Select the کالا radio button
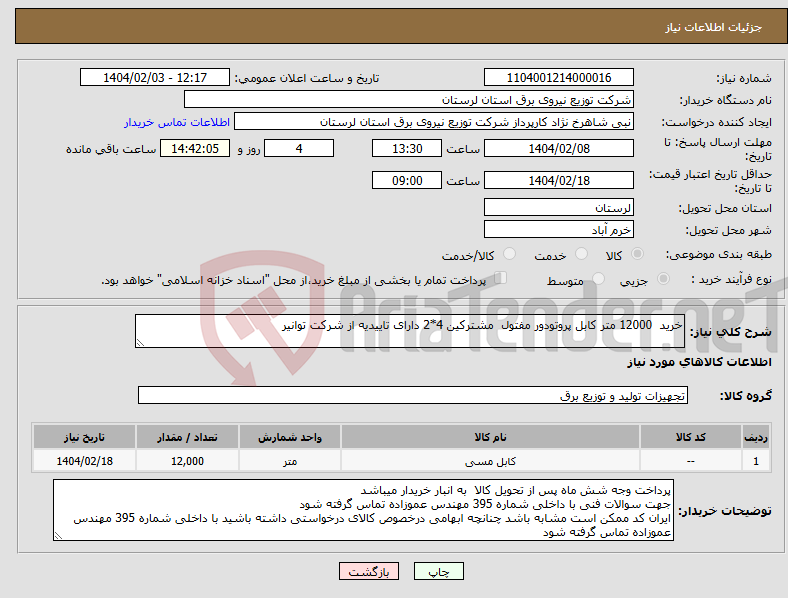 tap(637, 254)
